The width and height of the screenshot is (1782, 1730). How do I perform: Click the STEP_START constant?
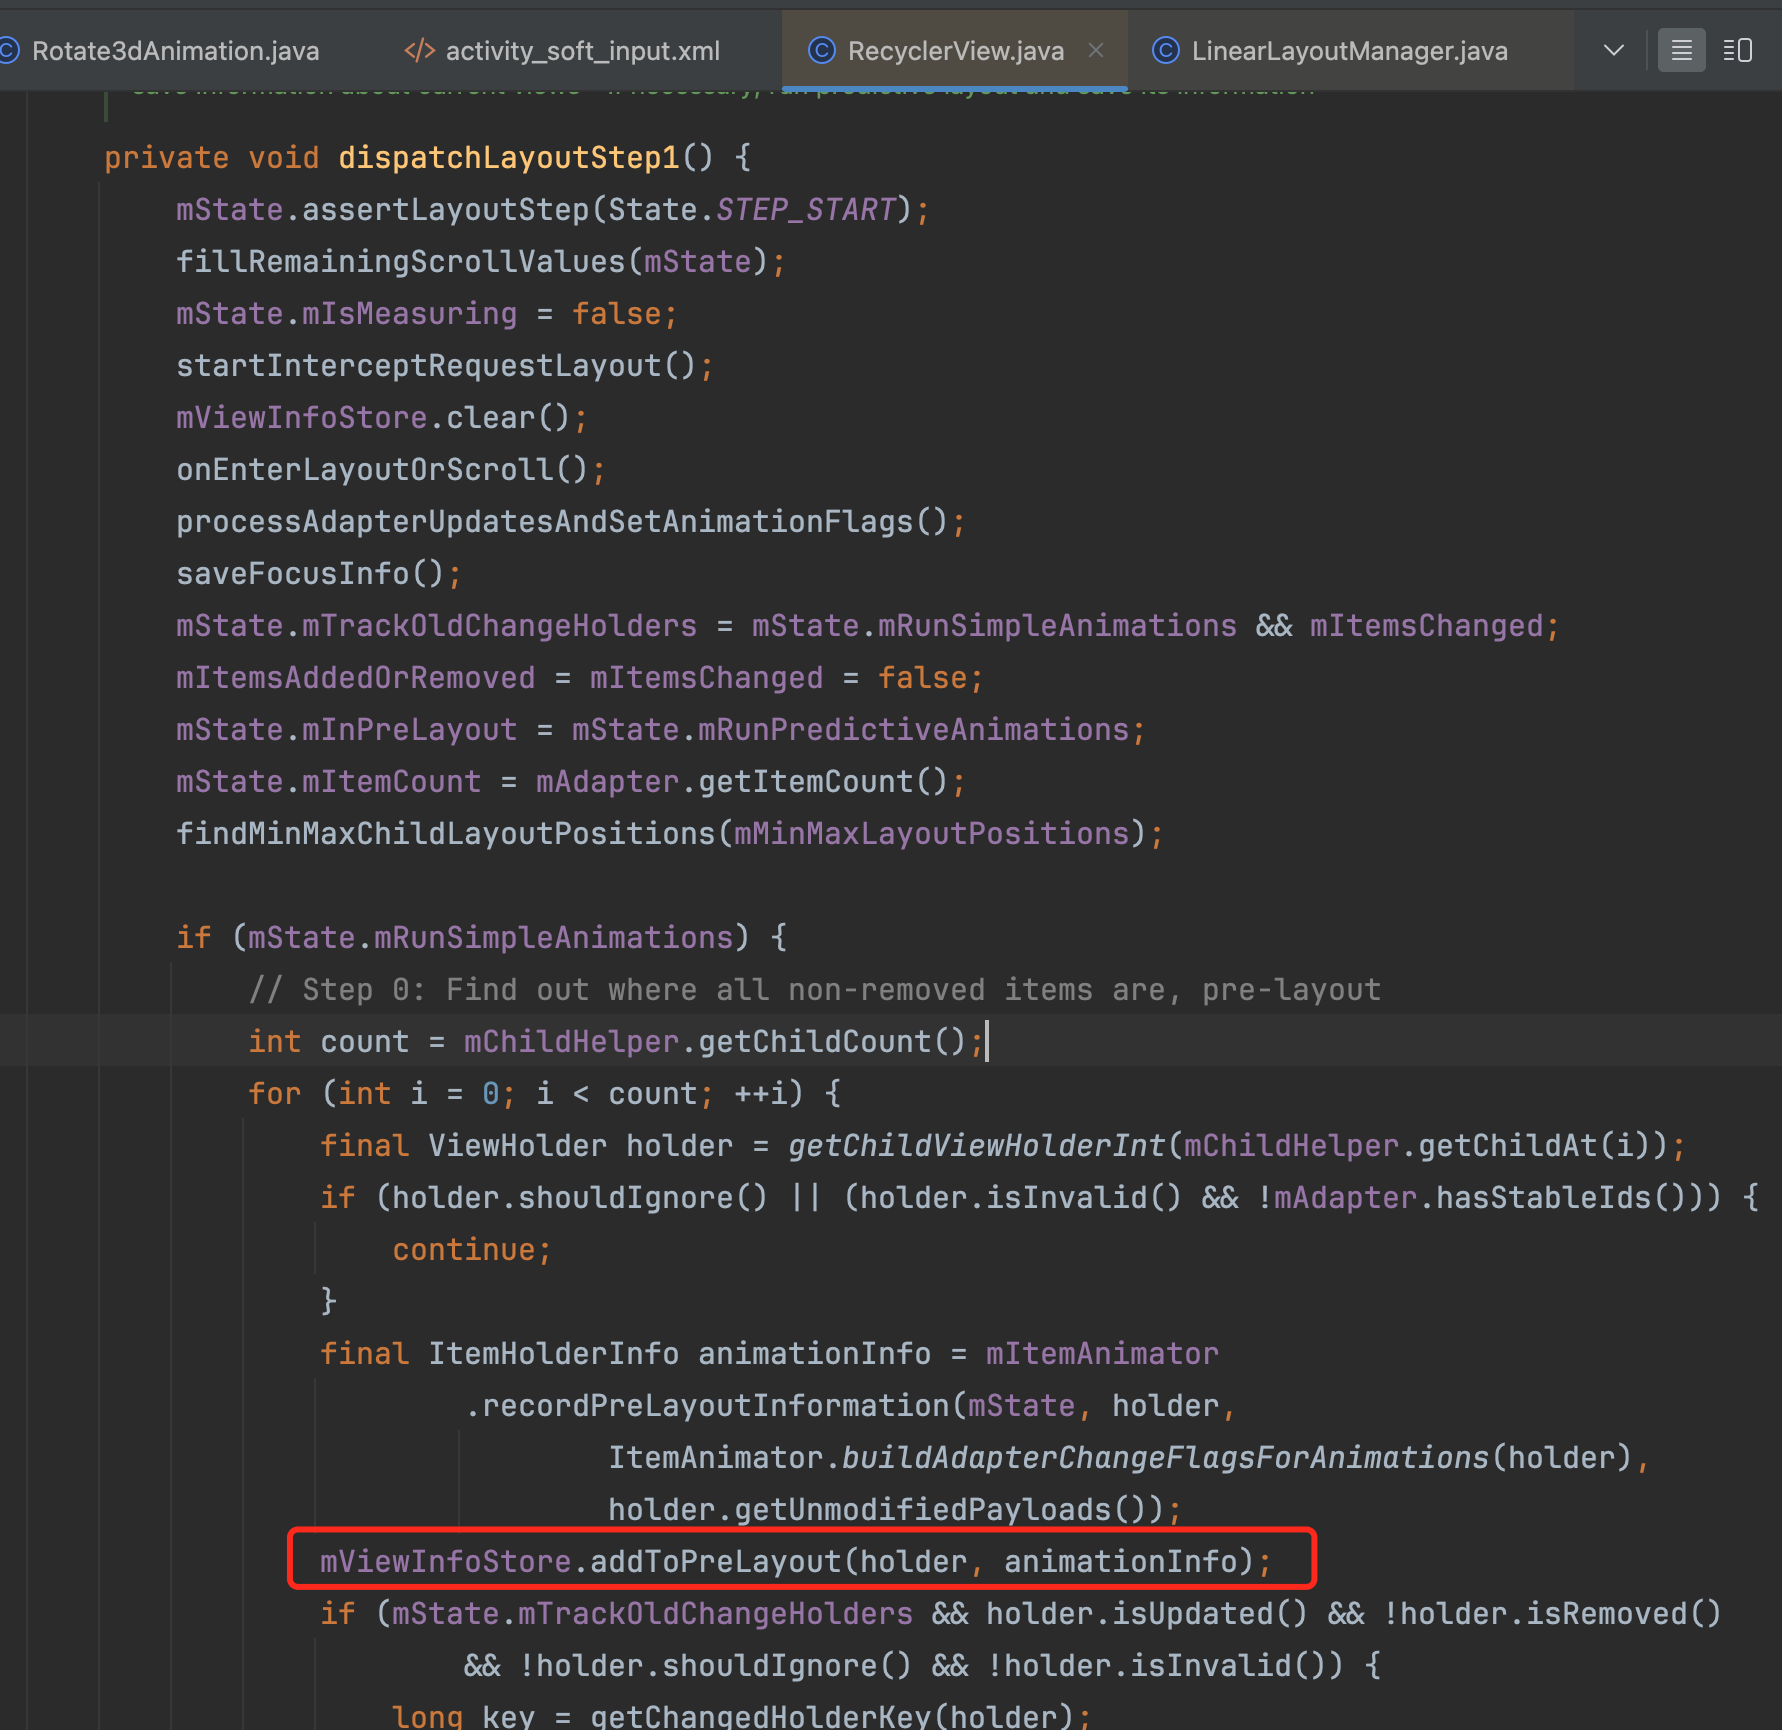pos(805,210)
